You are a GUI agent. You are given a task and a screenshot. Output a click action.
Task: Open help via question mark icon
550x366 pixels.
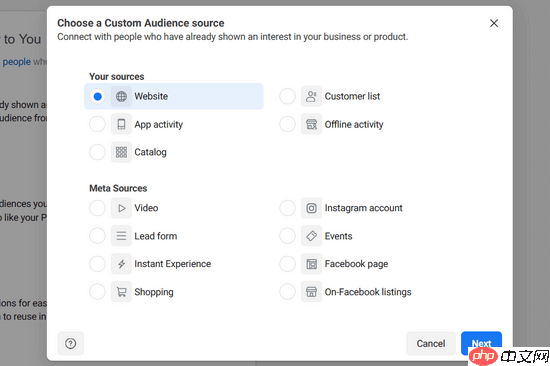pos(71,343)
